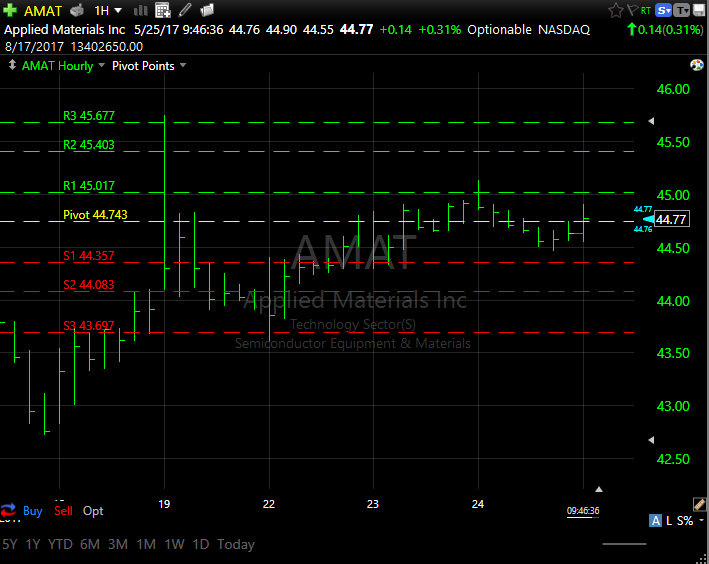The image size is (709, 564).
Task: Click the up-down reorder arrows by AMAT Hourly
Action: [x=12, y=65]
